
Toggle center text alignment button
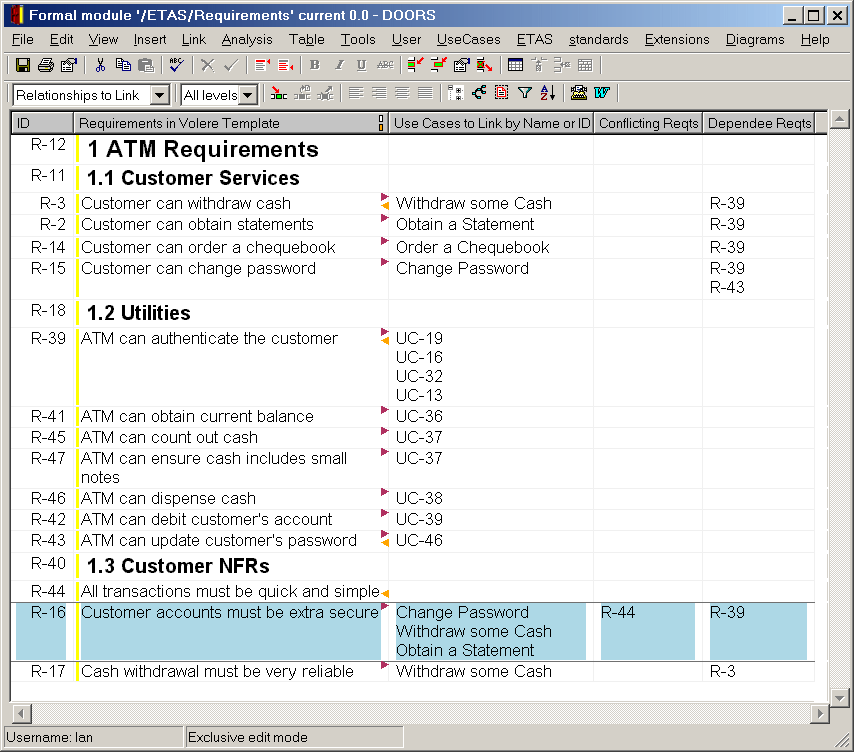[x=402, y=93]
